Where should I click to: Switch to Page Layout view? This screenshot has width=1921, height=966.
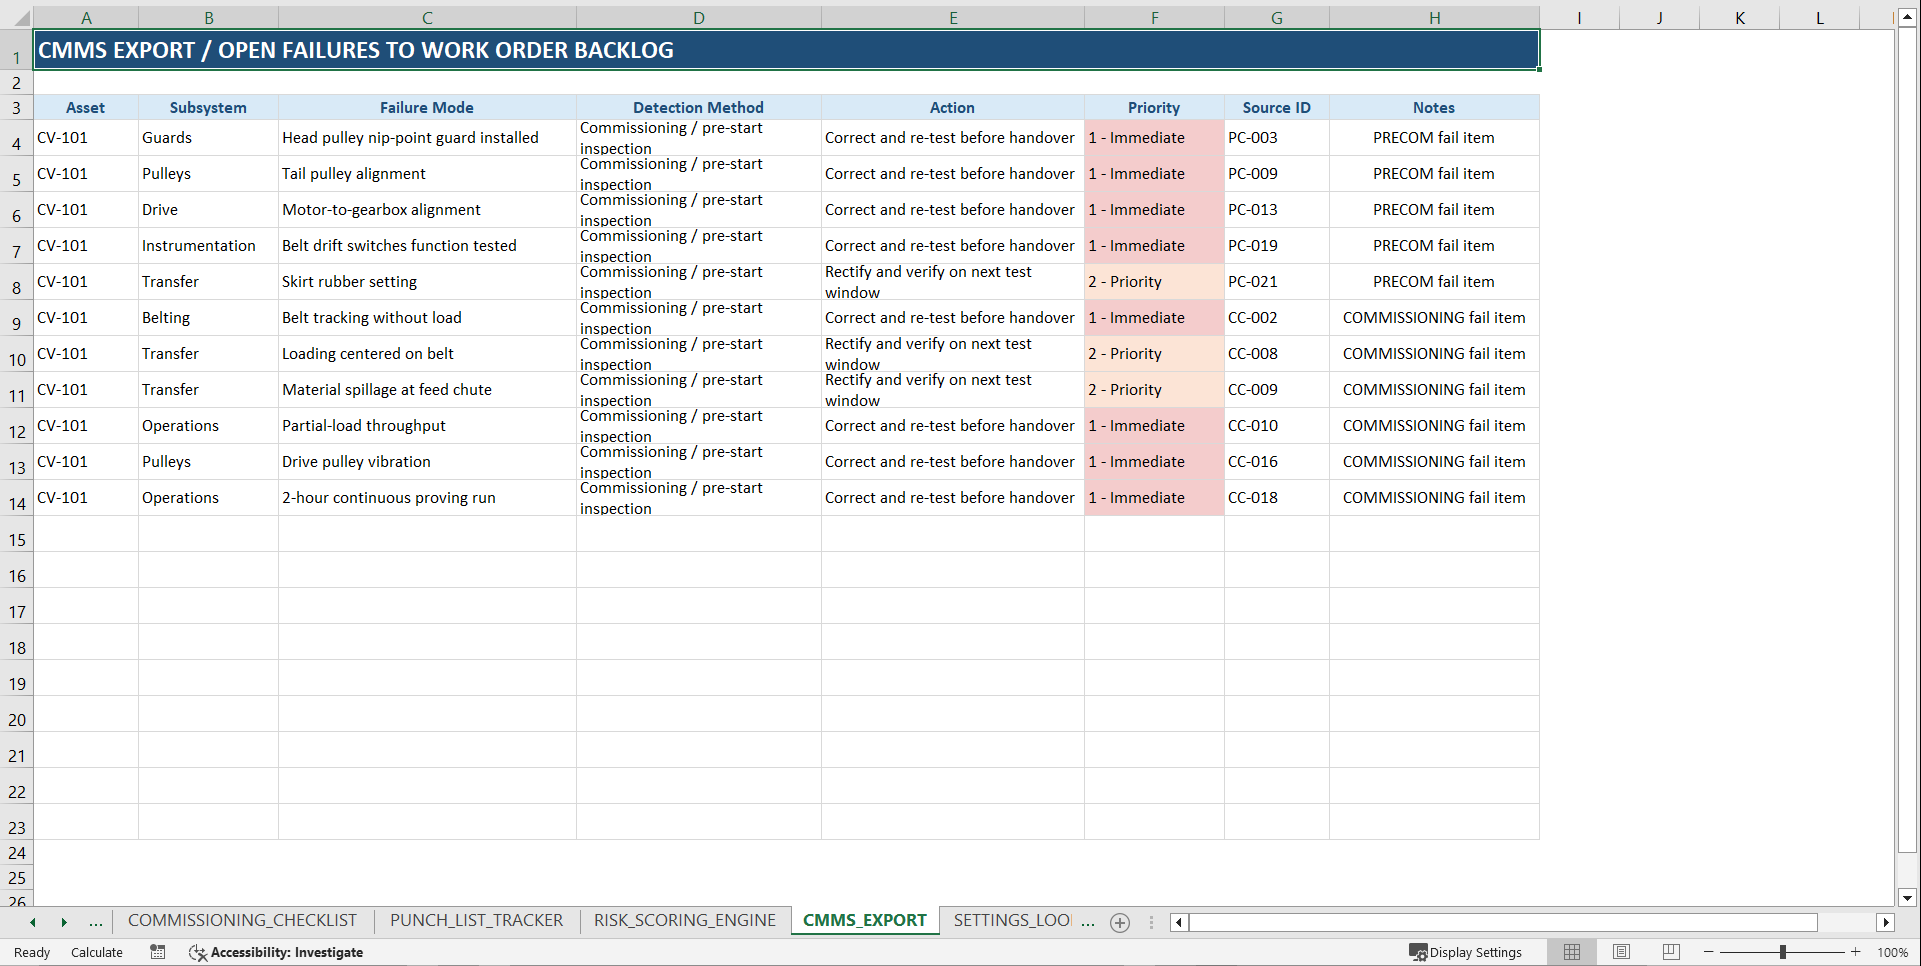click(x=1621, y=952)
